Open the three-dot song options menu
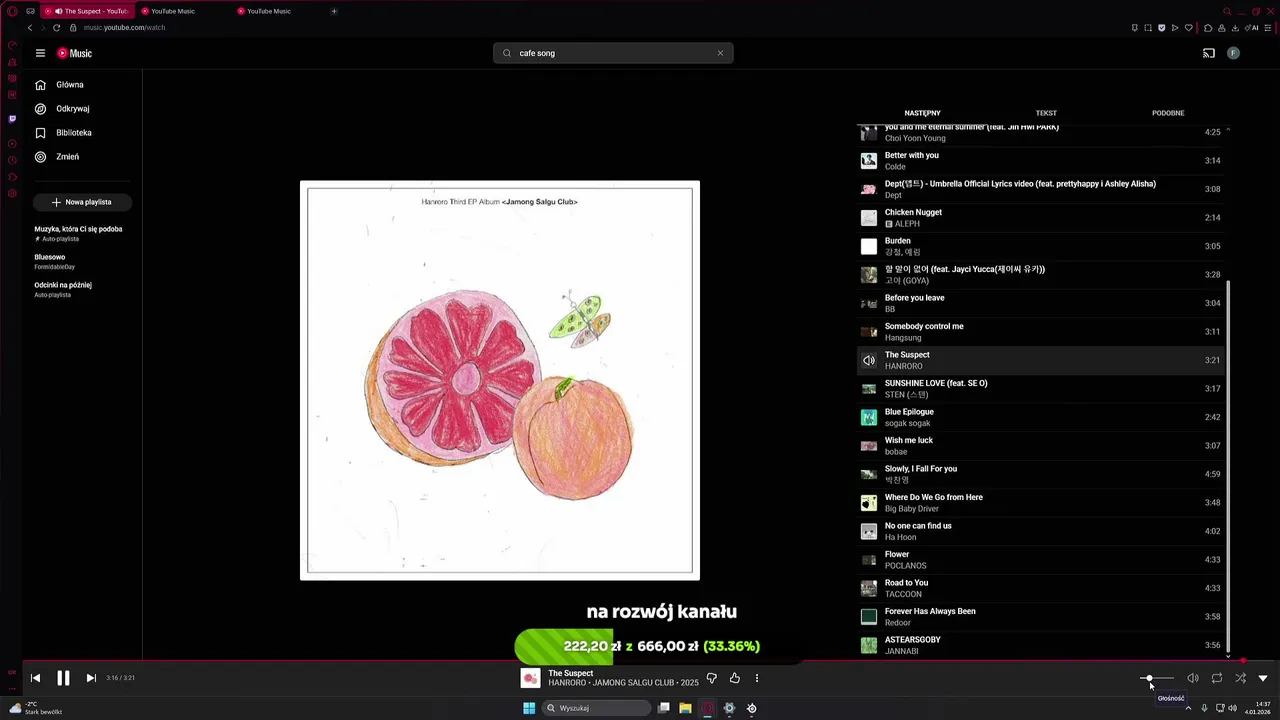Screen dimensions: 1280x720 coord(757,678)
